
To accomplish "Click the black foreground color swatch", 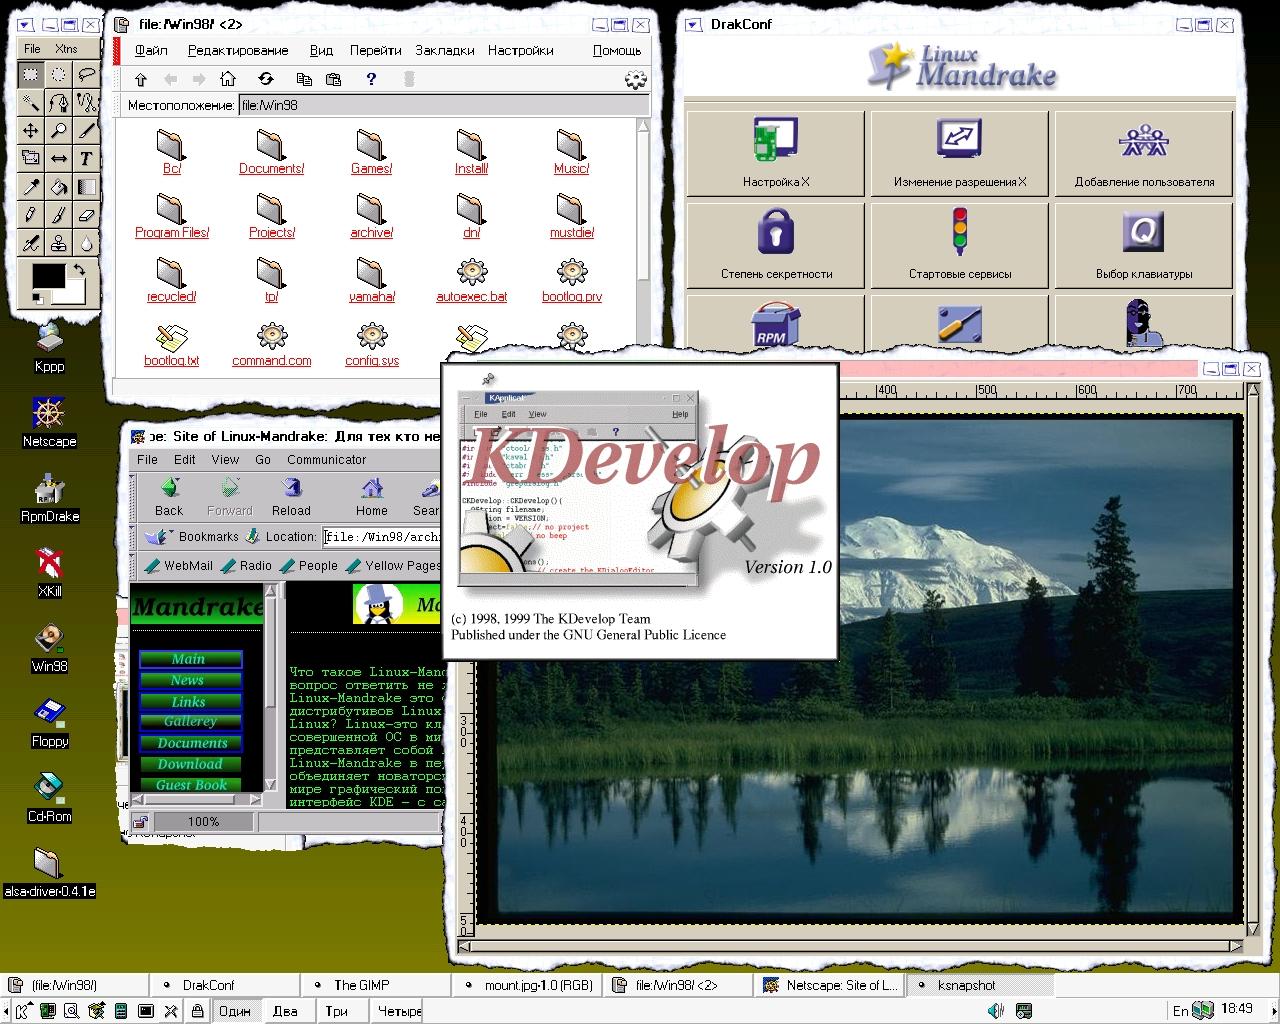I will pyautogui.click(x=47, y=277).
